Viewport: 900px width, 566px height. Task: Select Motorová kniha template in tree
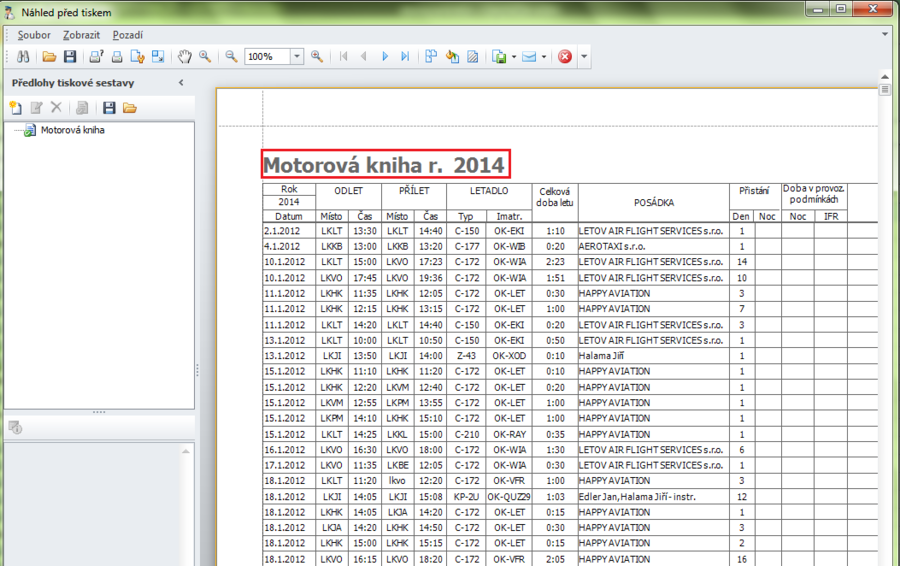click(72, 130)
